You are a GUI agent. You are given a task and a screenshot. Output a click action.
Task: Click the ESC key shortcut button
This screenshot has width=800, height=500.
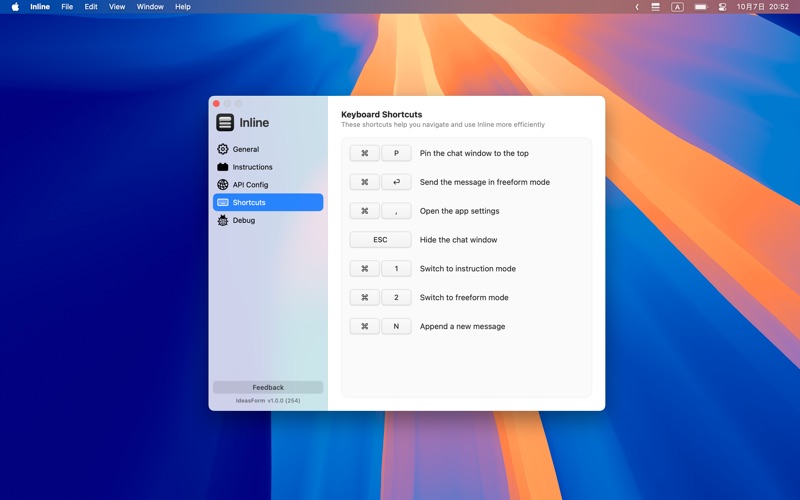380,240
